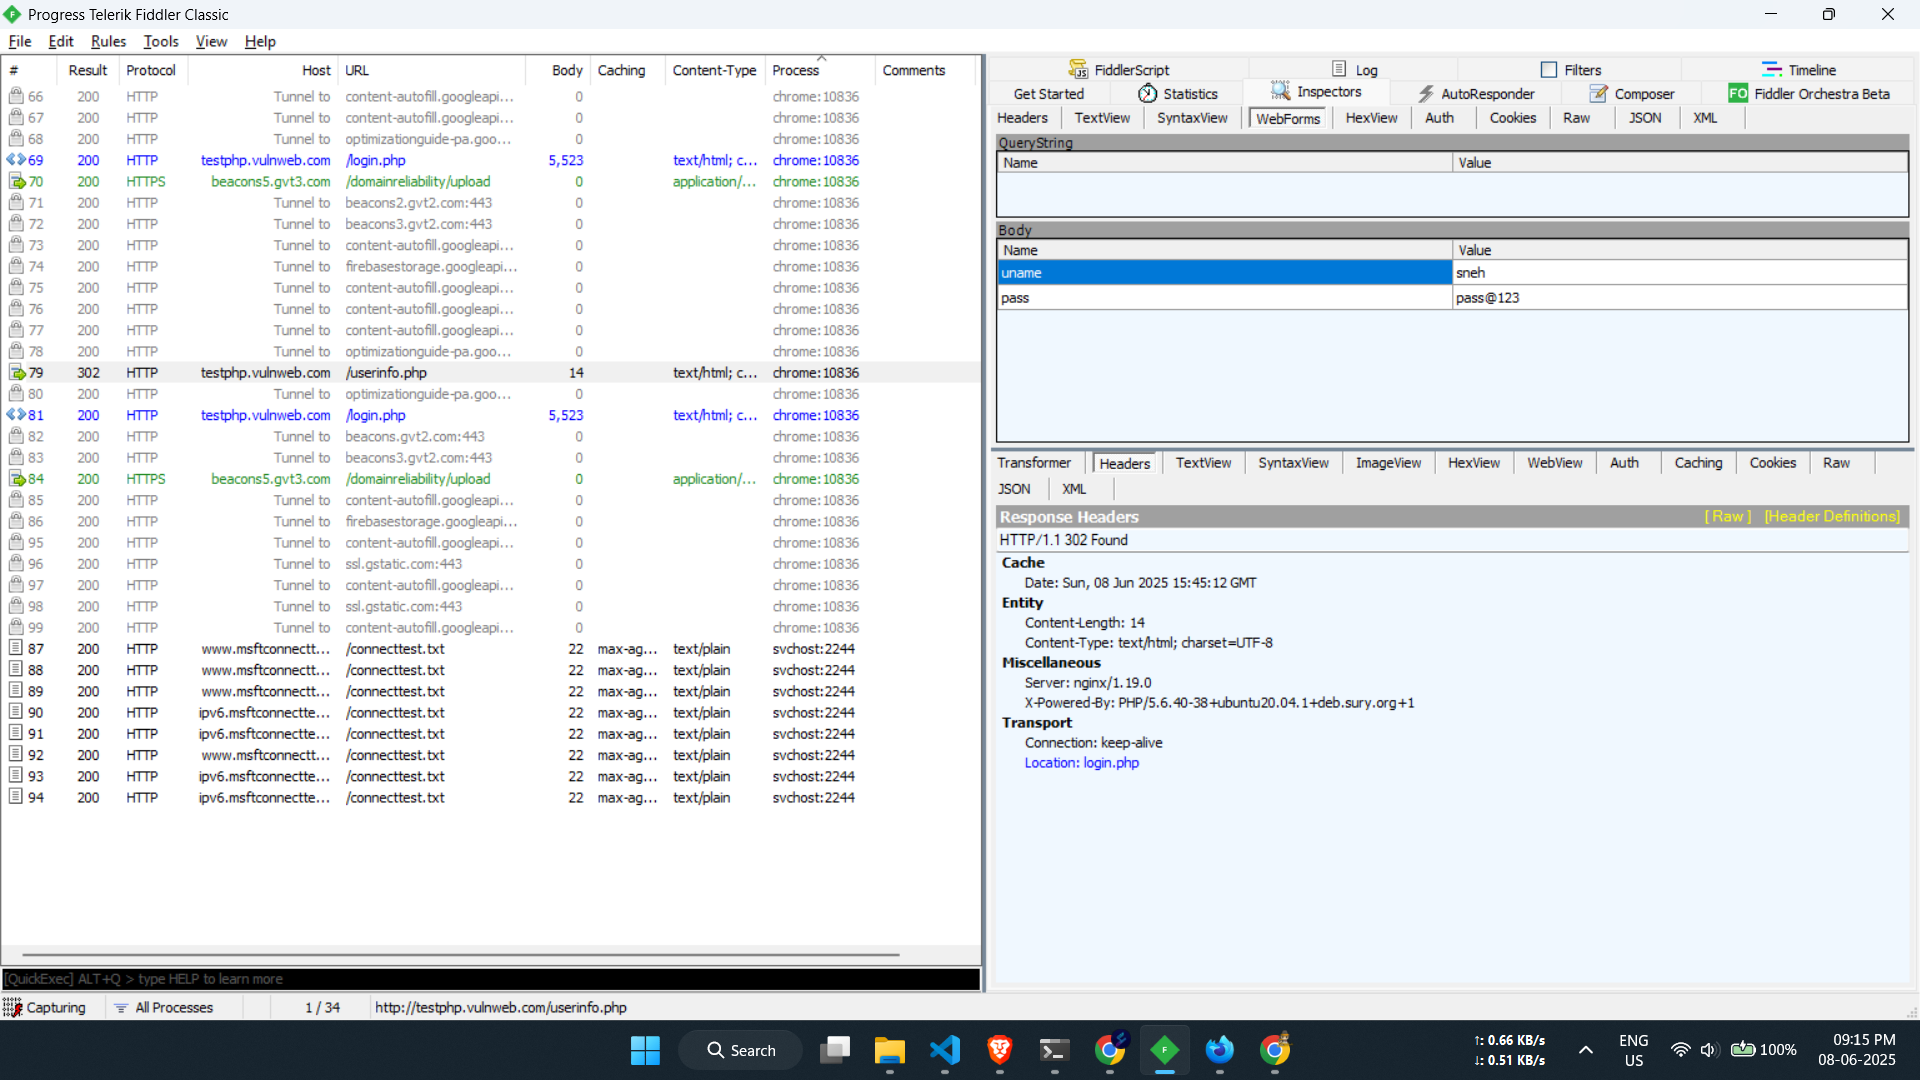Image resolution: width=1920 pixels, height=1080 pixels.
Task: Open the View menu
Action: 211,41
